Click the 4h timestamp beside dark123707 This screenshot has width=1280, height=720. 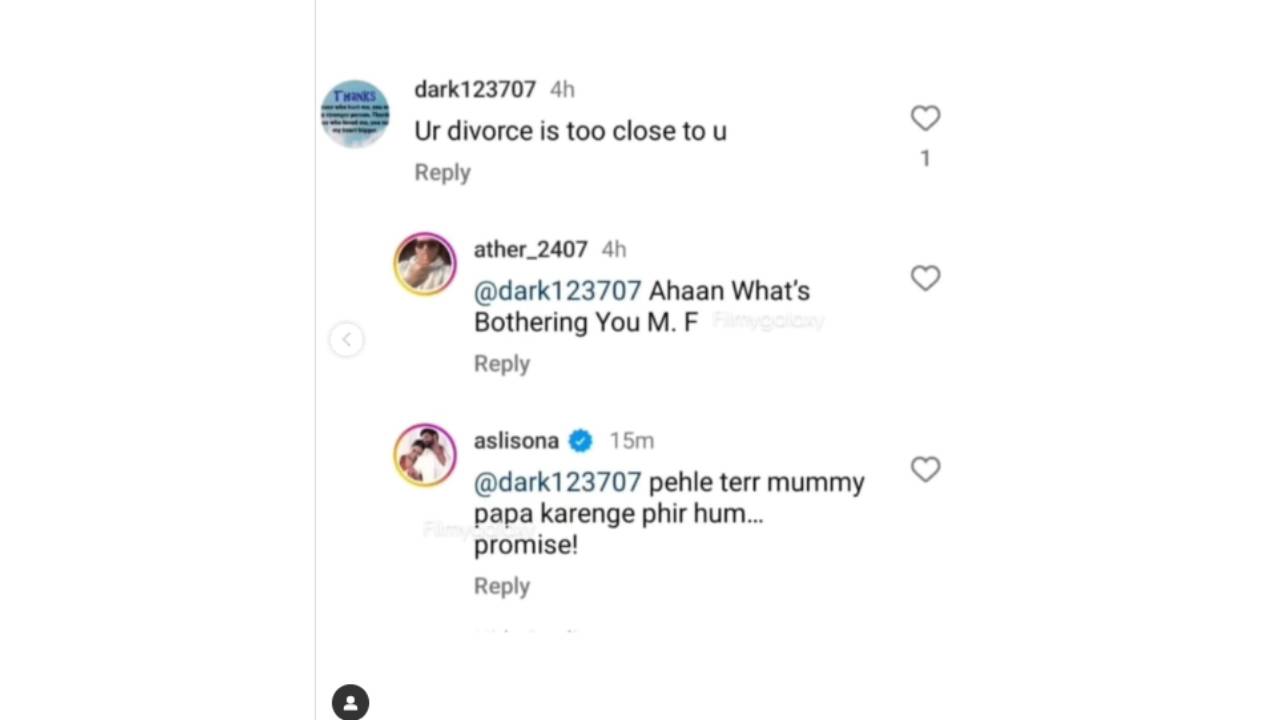[x=562, y=90]
